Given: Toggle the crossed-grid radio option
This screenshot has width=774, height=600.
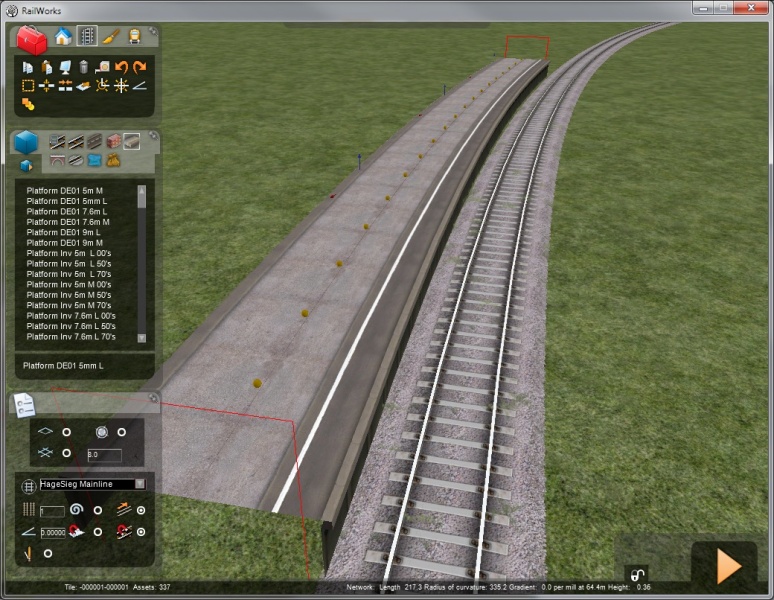Looking at the screenshot, I should click(x=66, y=453).
